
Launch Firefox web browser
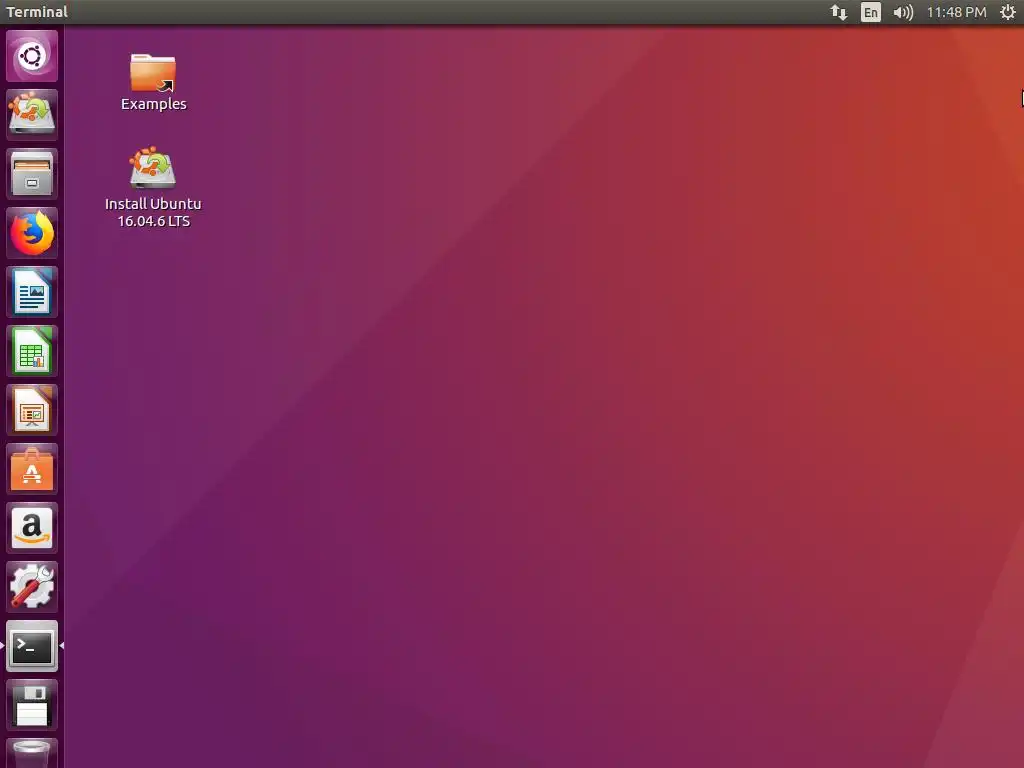[x=32, y=233]
